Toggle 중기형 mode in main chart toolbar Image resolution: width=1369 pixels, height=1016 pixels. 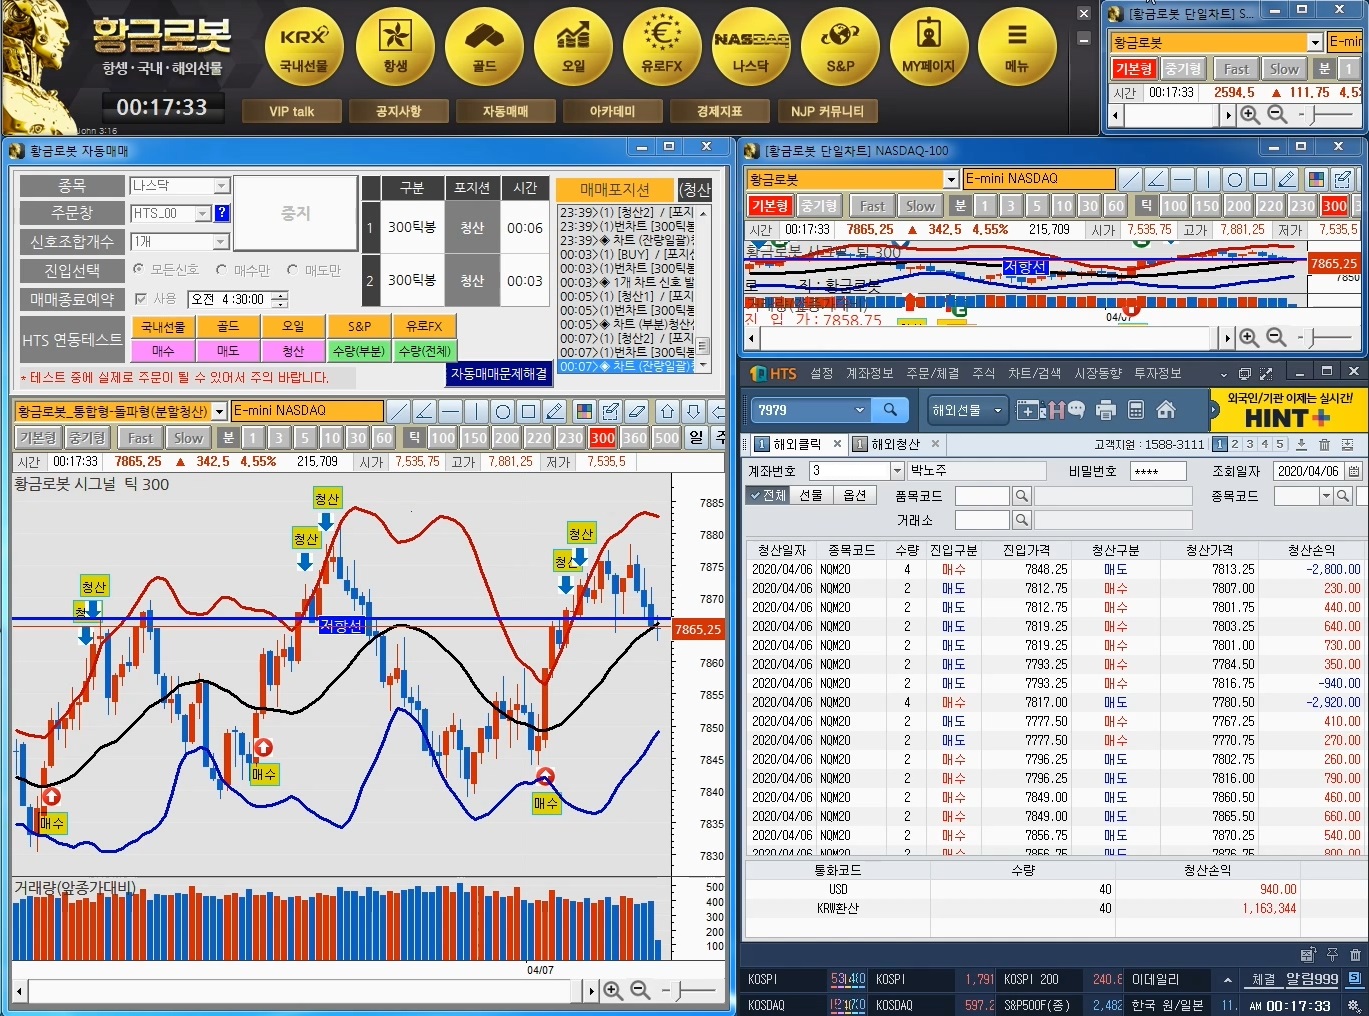click(x=87, y=438)
